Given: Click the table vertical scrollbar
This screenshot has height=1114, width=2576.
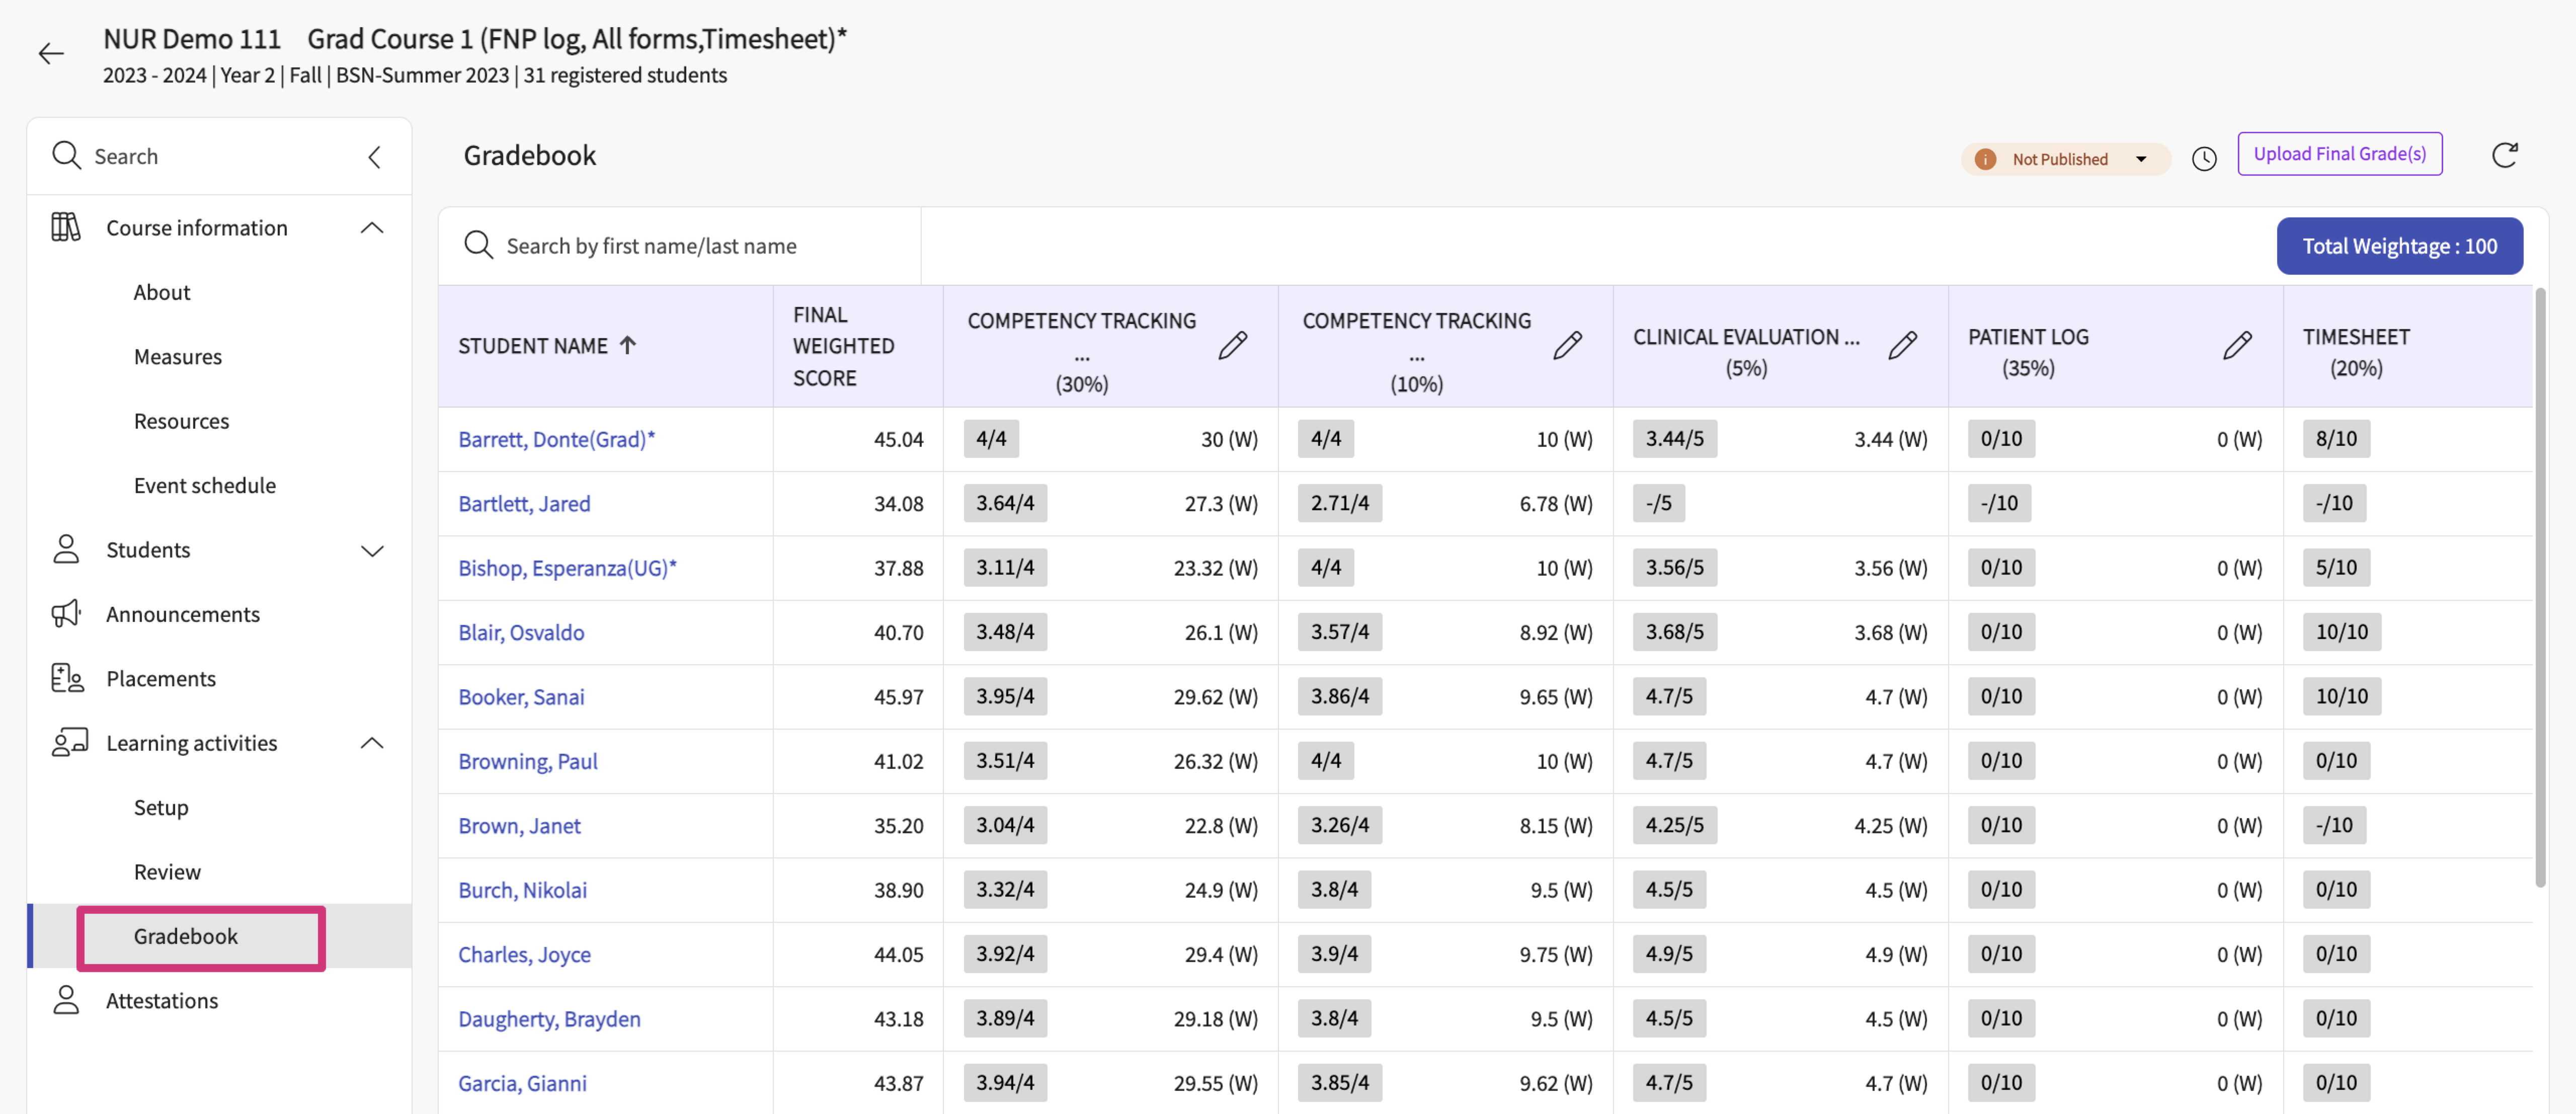Looking at the screenshot, I should pos(2540,586).
